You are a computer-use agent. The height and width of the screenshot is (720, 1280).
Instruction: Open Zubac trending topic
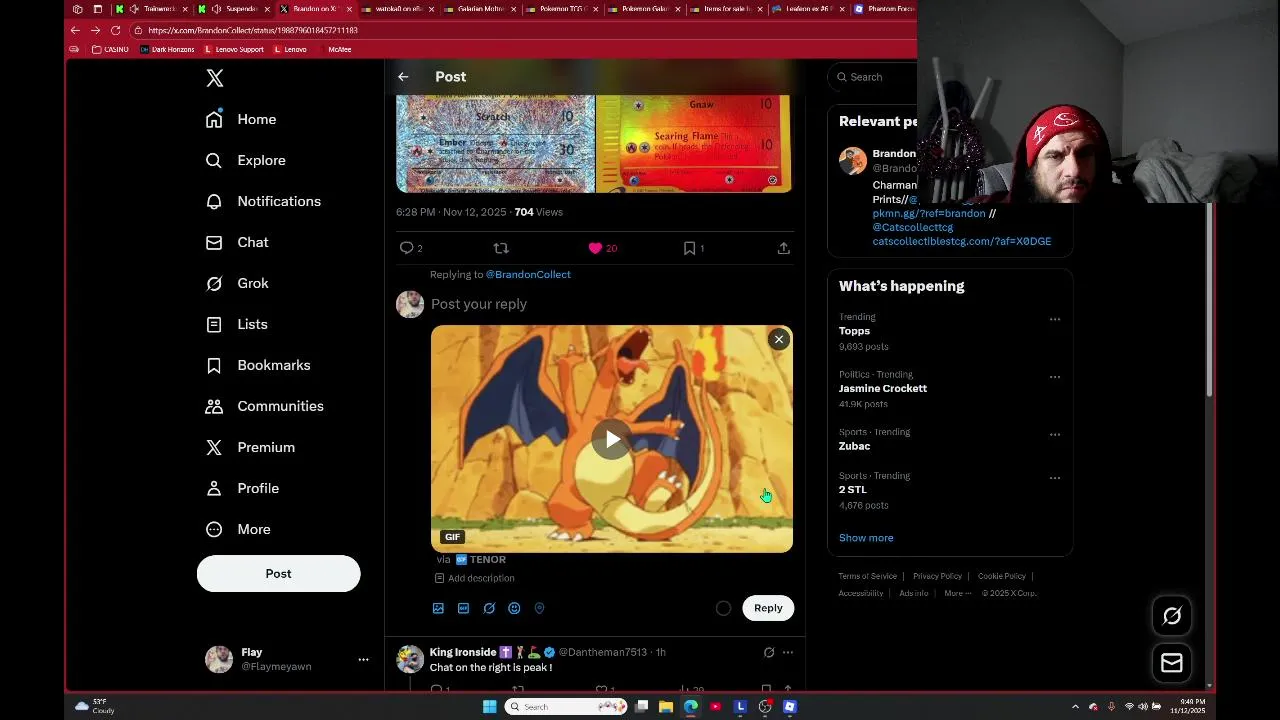click(x=854, y=446)
